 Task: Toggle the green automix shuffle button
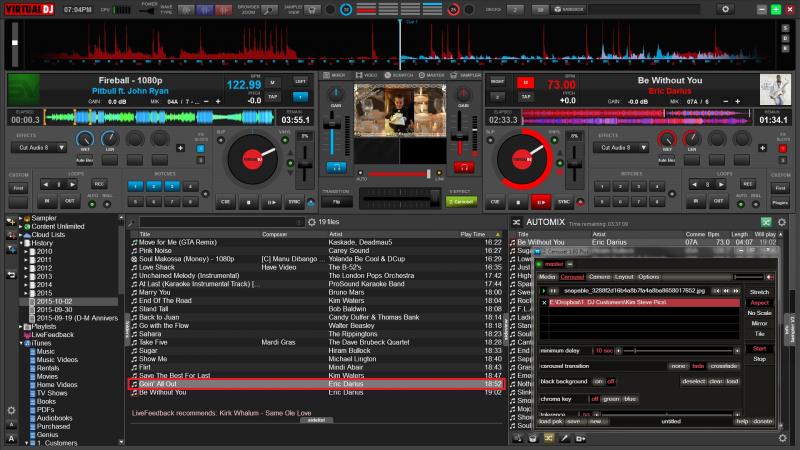766,222
